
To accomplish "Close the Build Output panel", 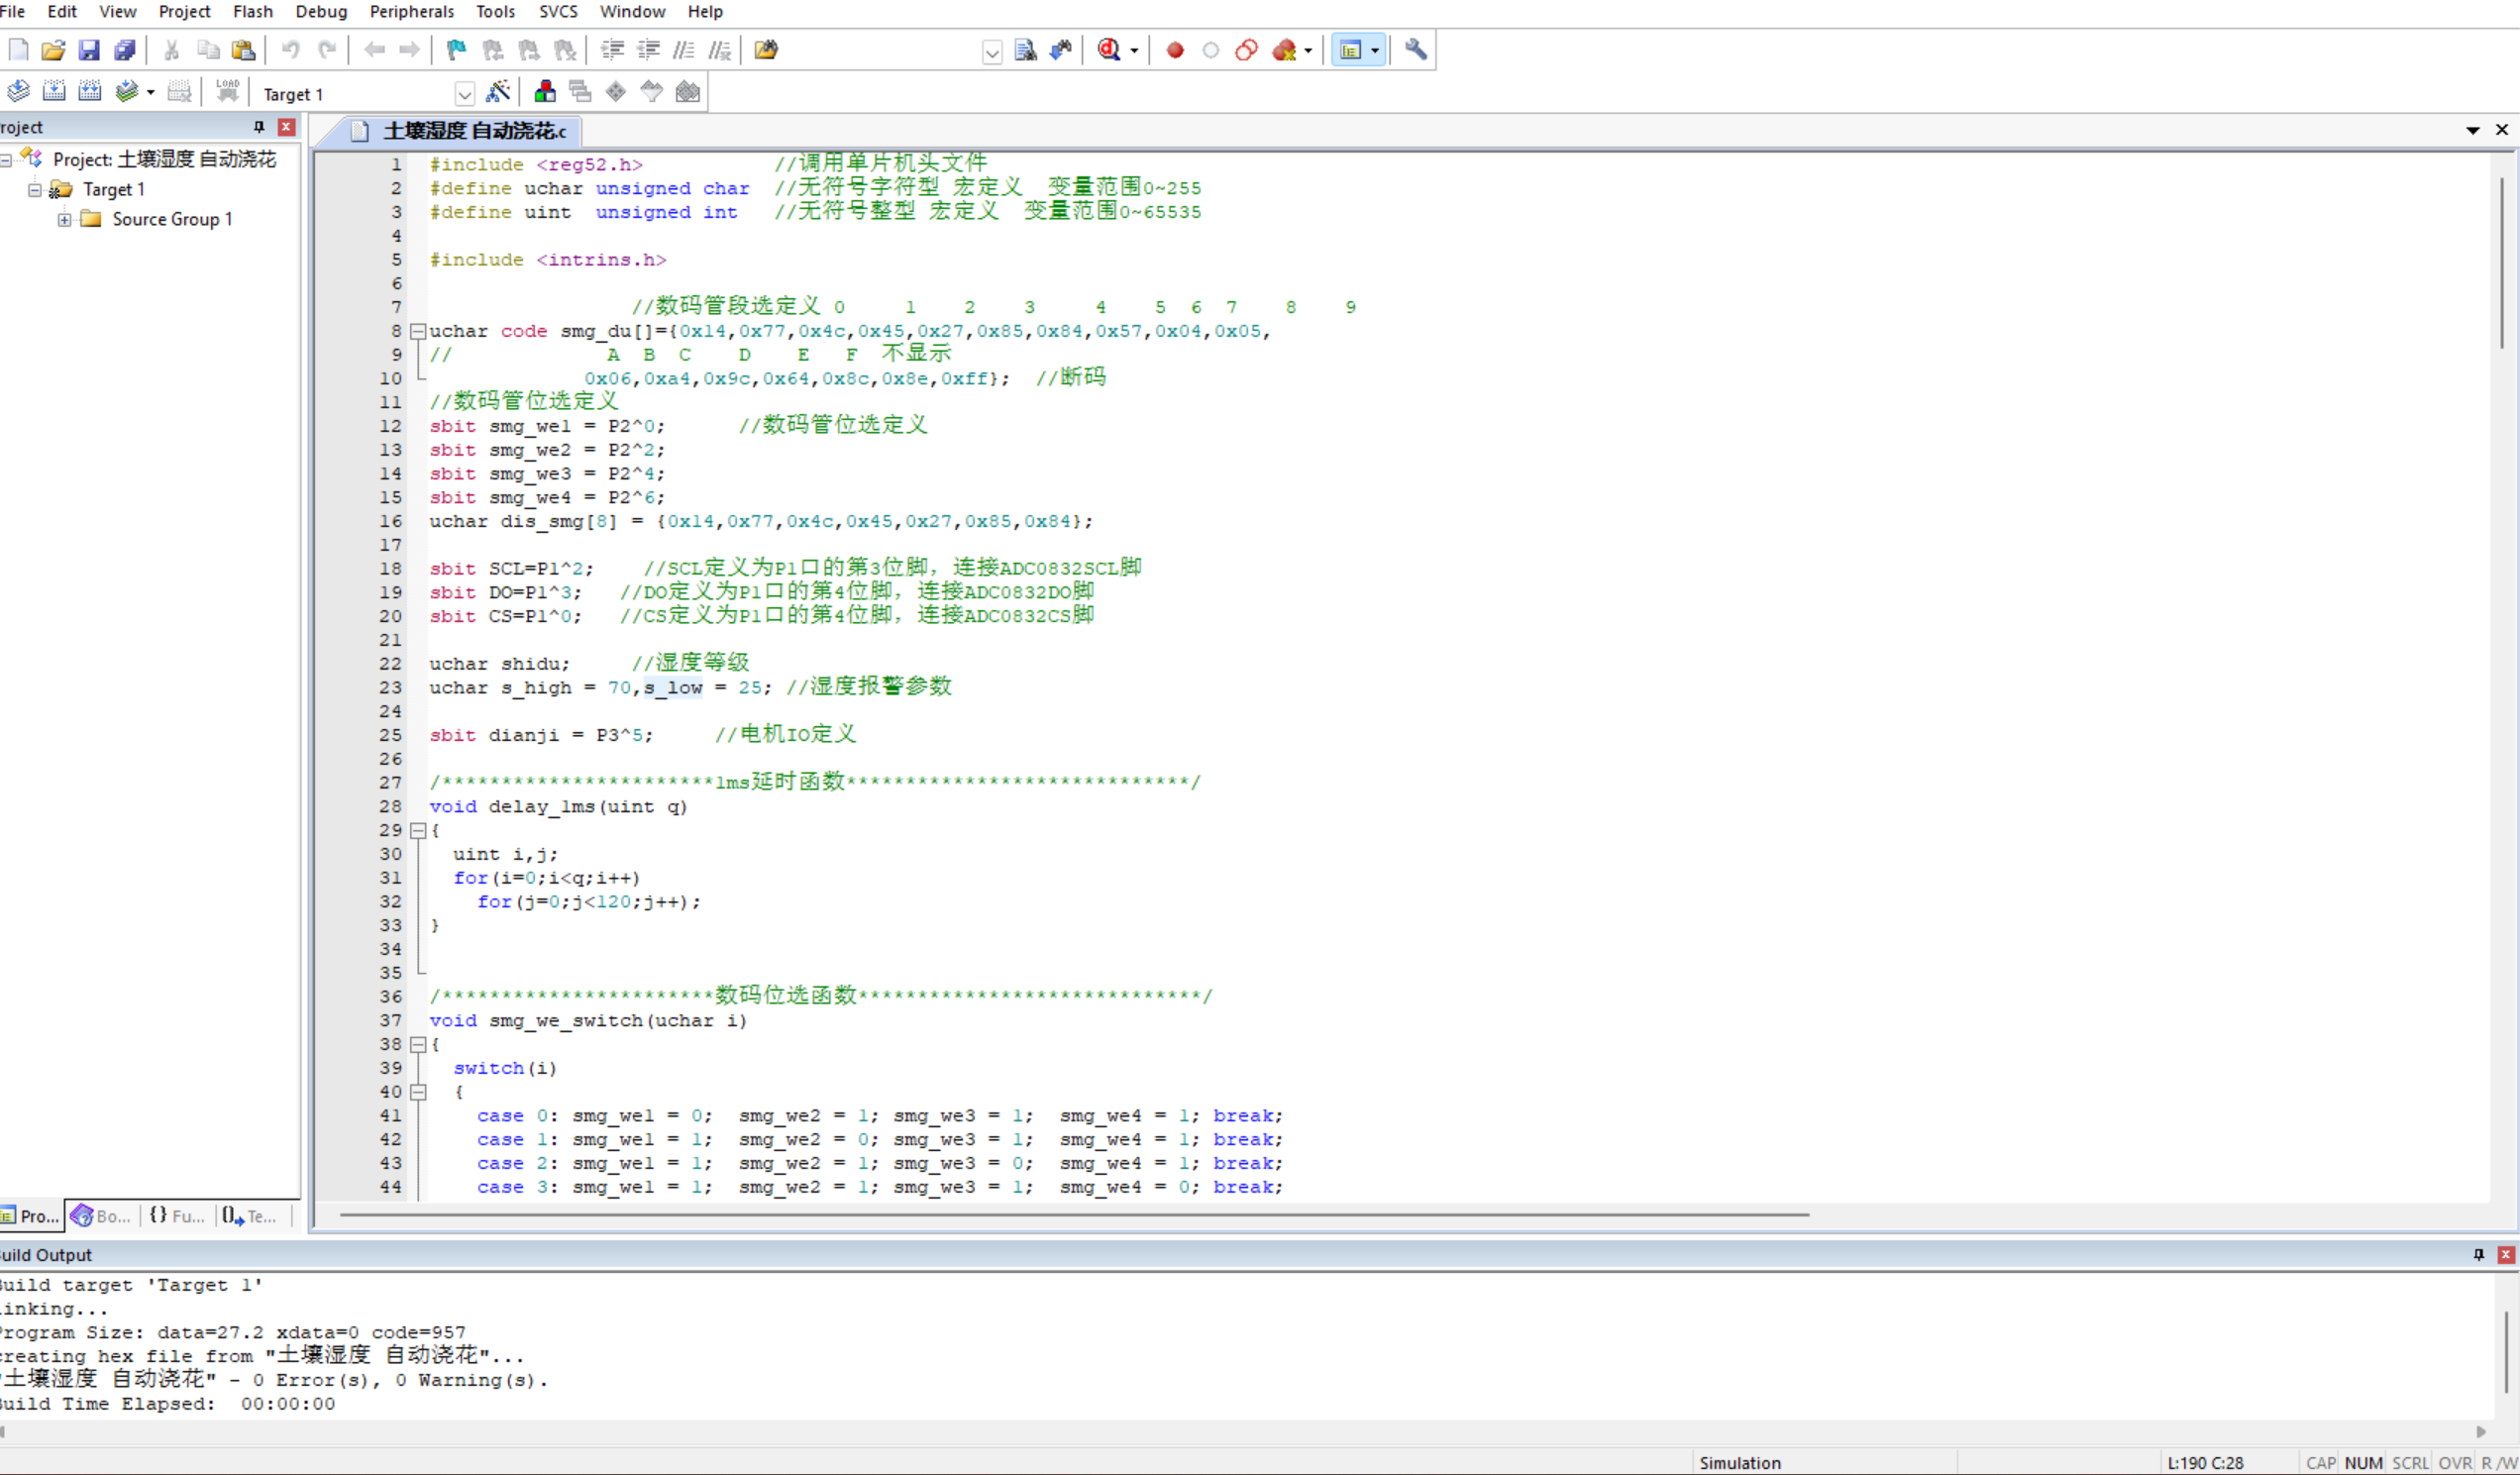I will point(2505,1255).
